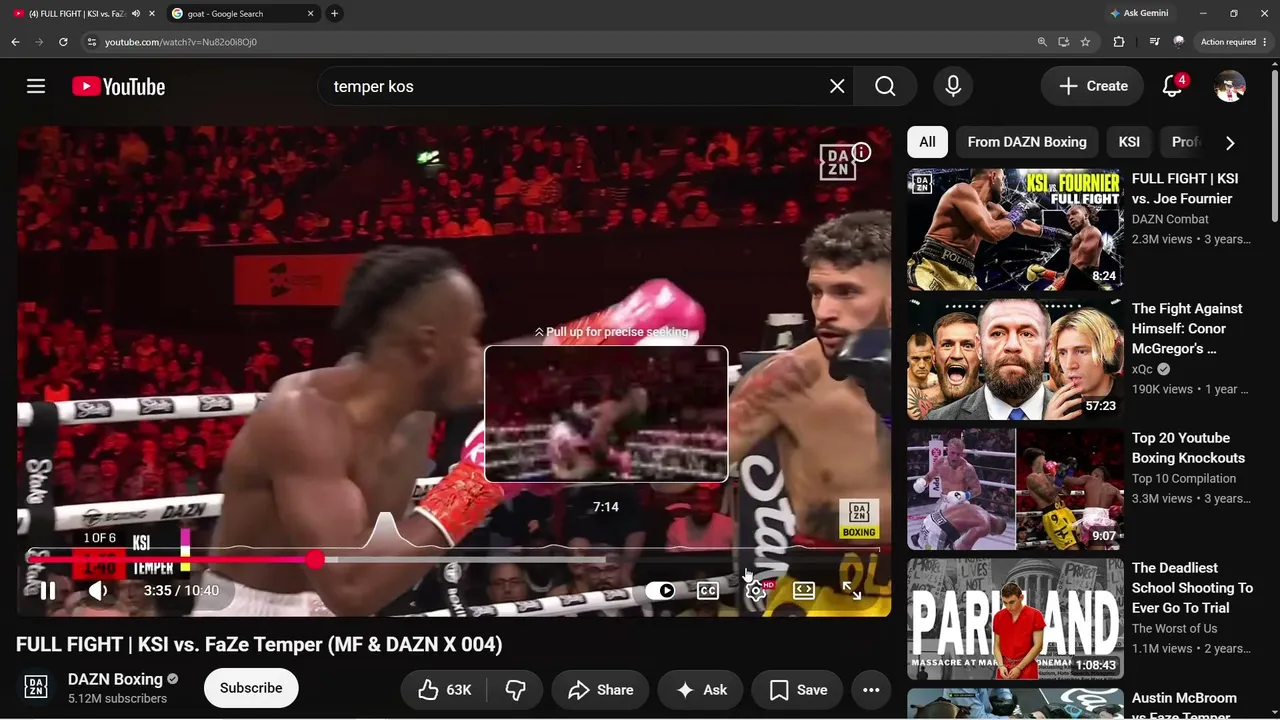Screen dimensions: 1280x720
Task: Open the browser profile avatar in toolbar
Action: tap(1179, 42)
